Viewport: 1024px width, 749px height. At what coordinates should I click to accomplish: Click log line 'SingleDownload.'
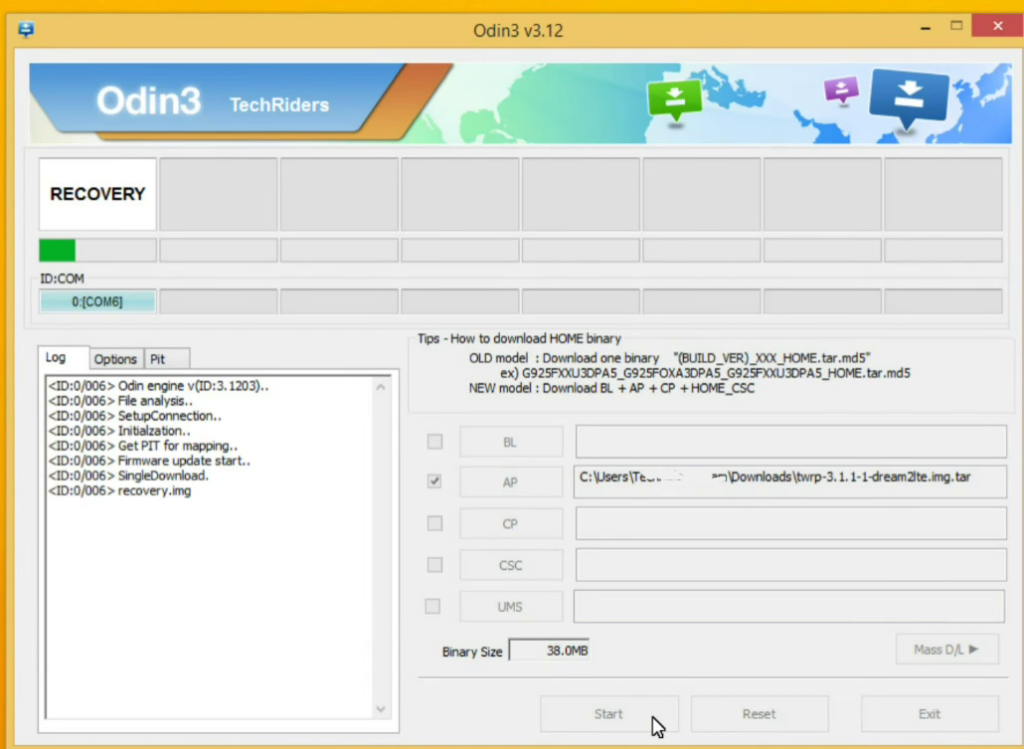coord(128,476)
